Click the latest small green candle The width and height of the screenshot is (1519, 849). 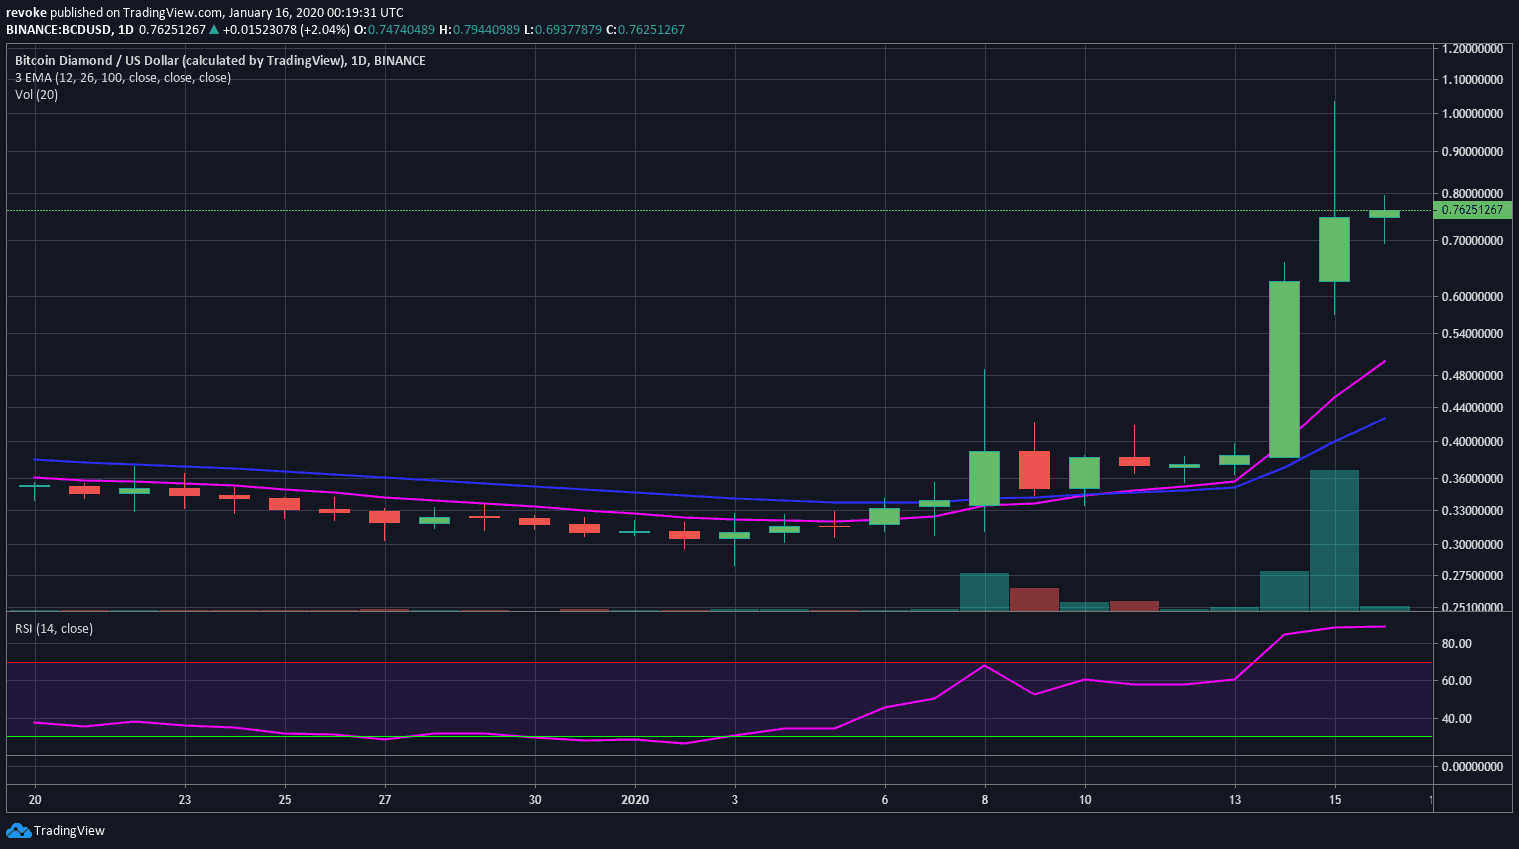point(1384,214)
